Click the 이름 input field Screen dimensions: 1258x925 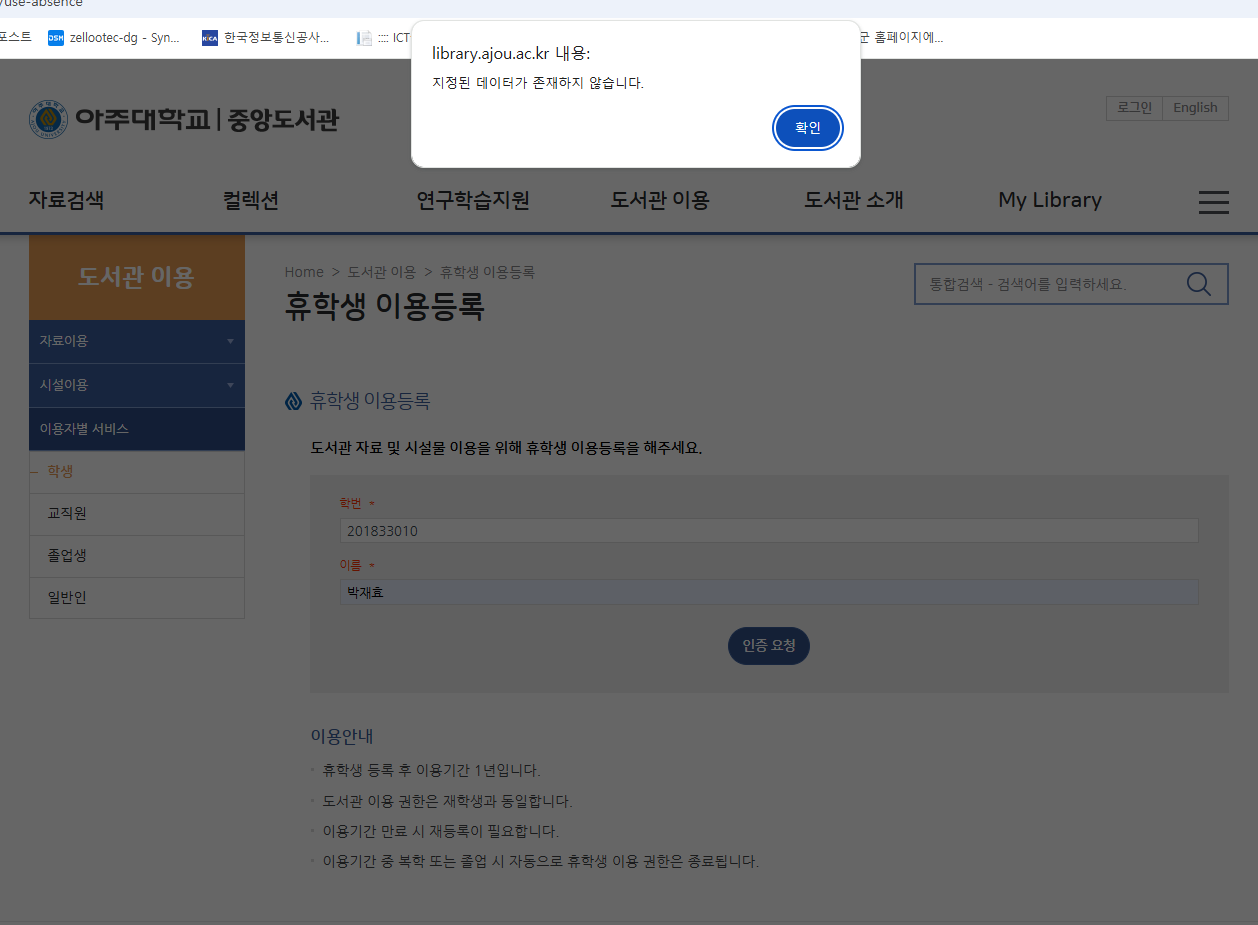(768, 593)
